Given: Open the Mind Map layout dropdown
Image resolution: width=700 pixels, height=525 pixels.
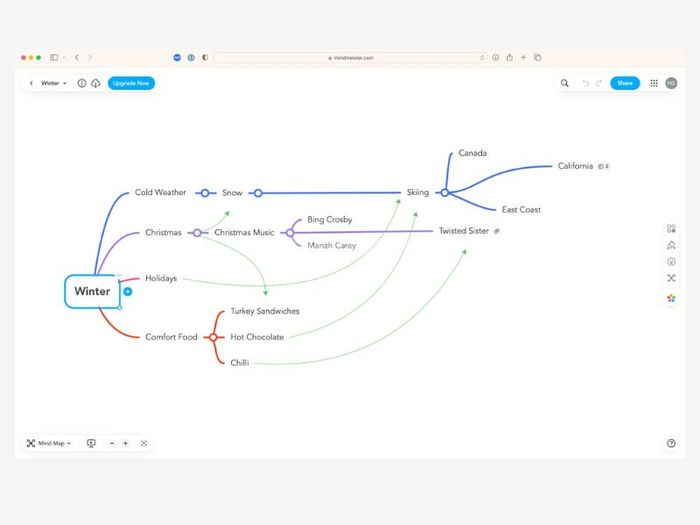Looking at the screenshot, I should coord(49,443).
